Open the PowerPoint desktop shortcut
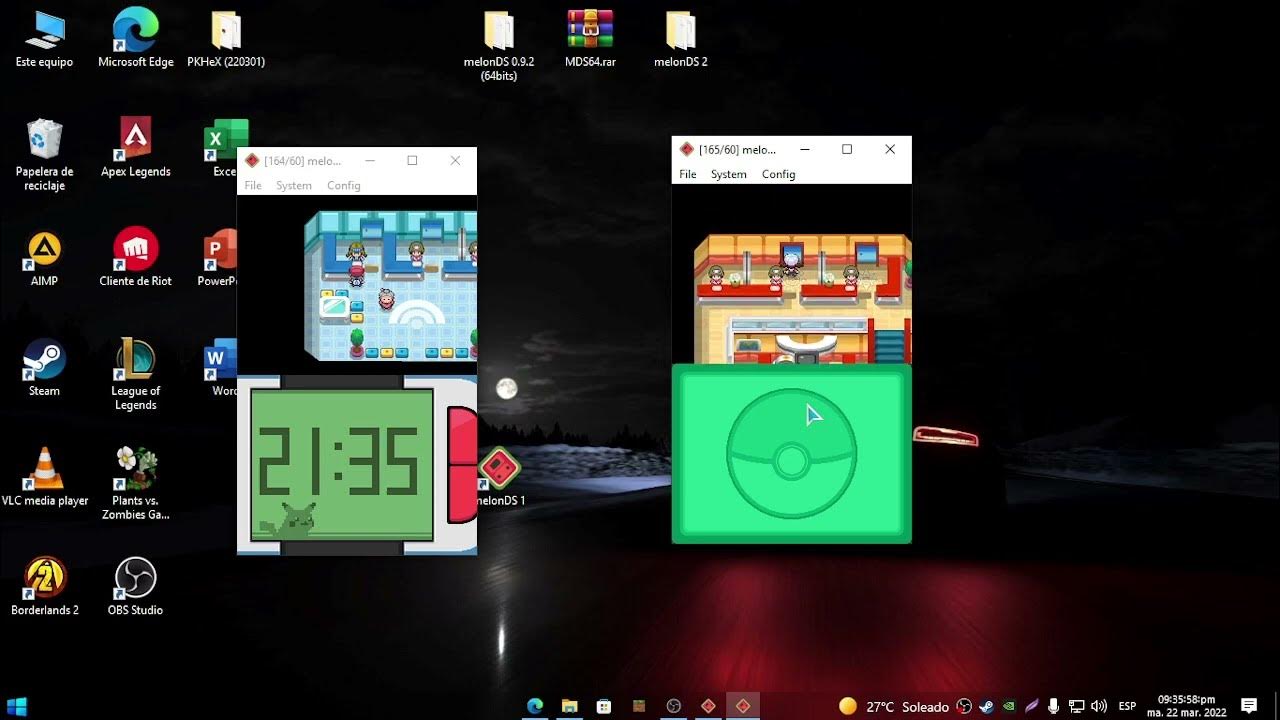The width and height of the screenshot is (1280, 720). click(x=218, y=258)
